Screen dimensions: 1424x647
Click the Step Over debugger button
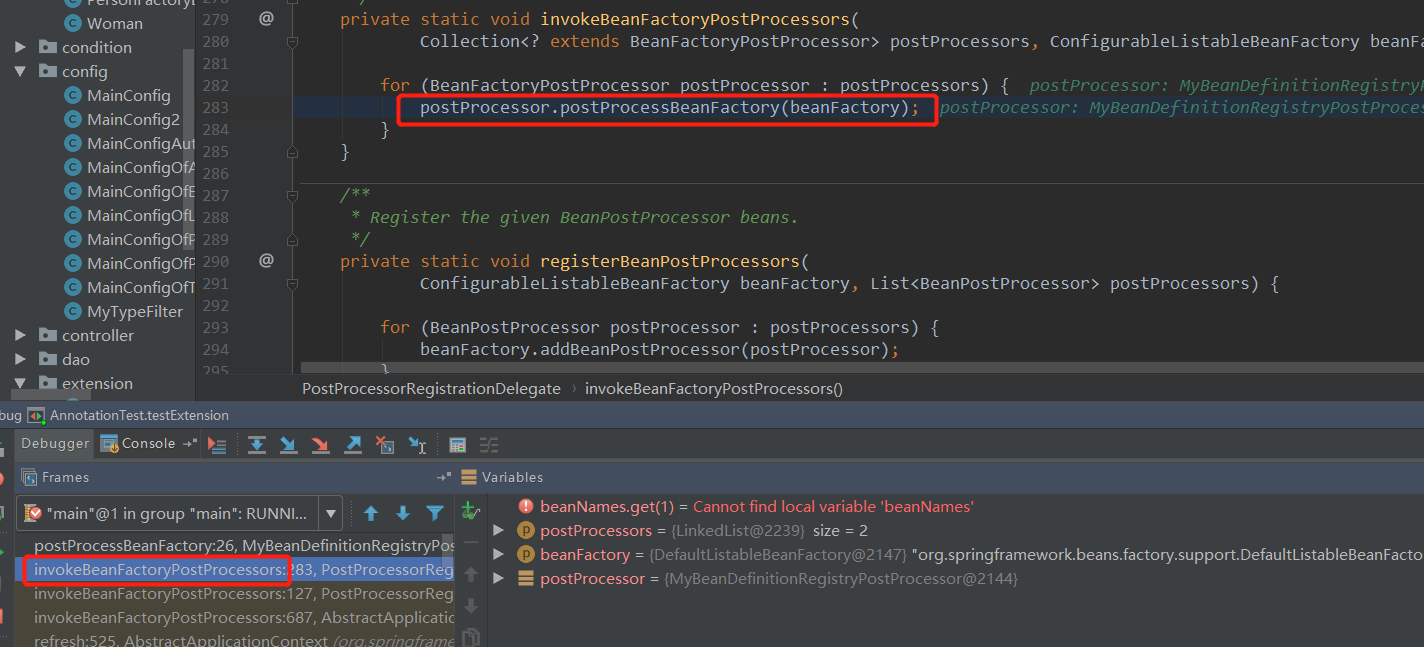coord(257,444)
